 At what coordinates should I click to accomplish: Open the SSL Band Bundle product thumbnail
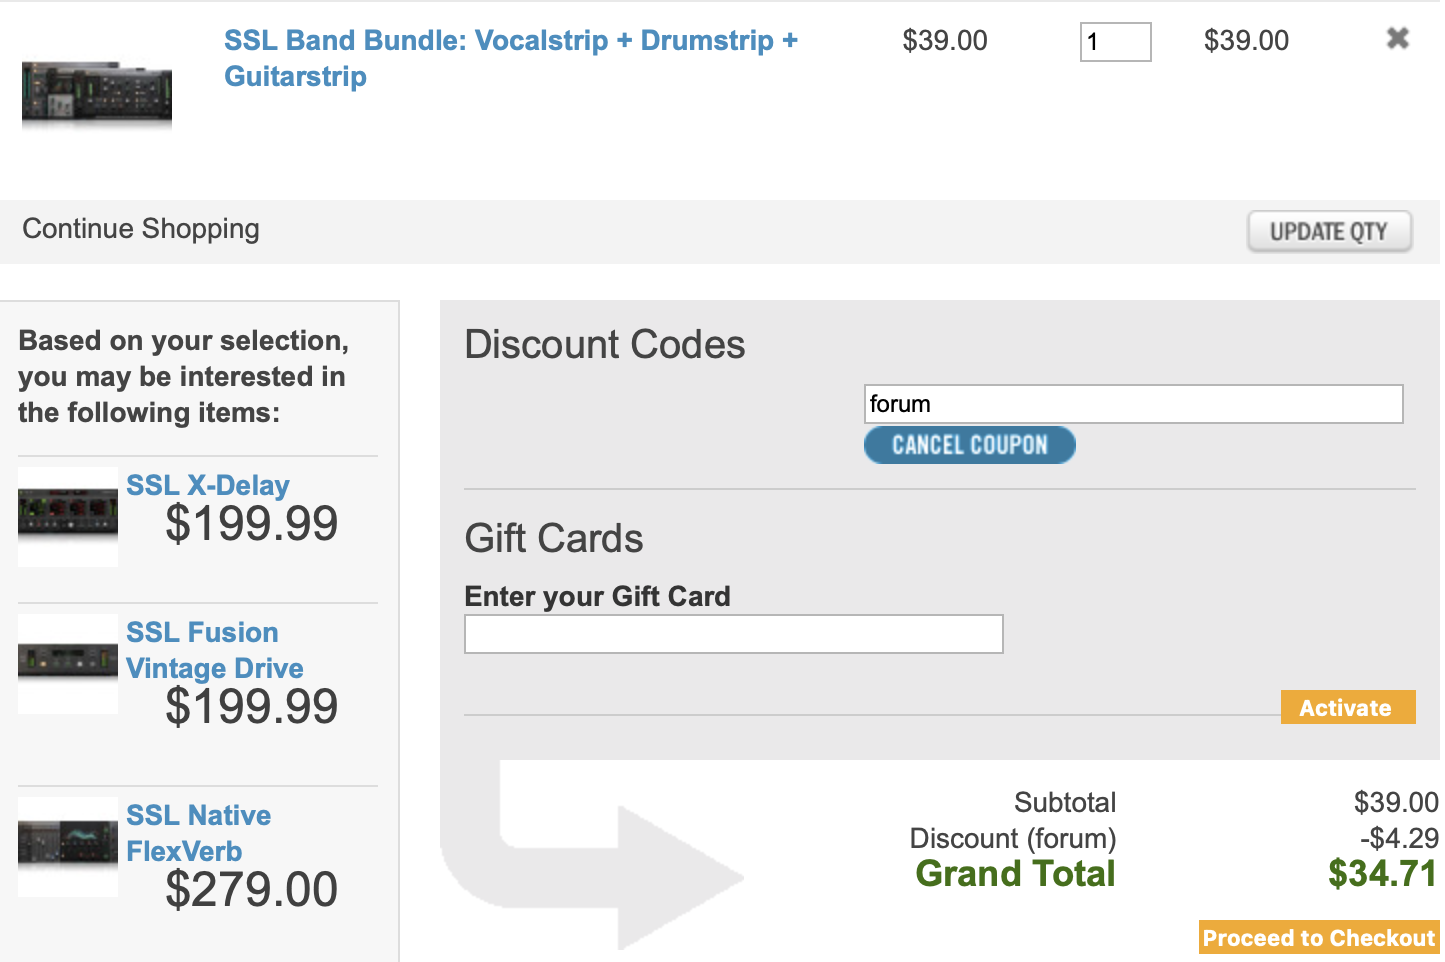[x=97, y=96]
